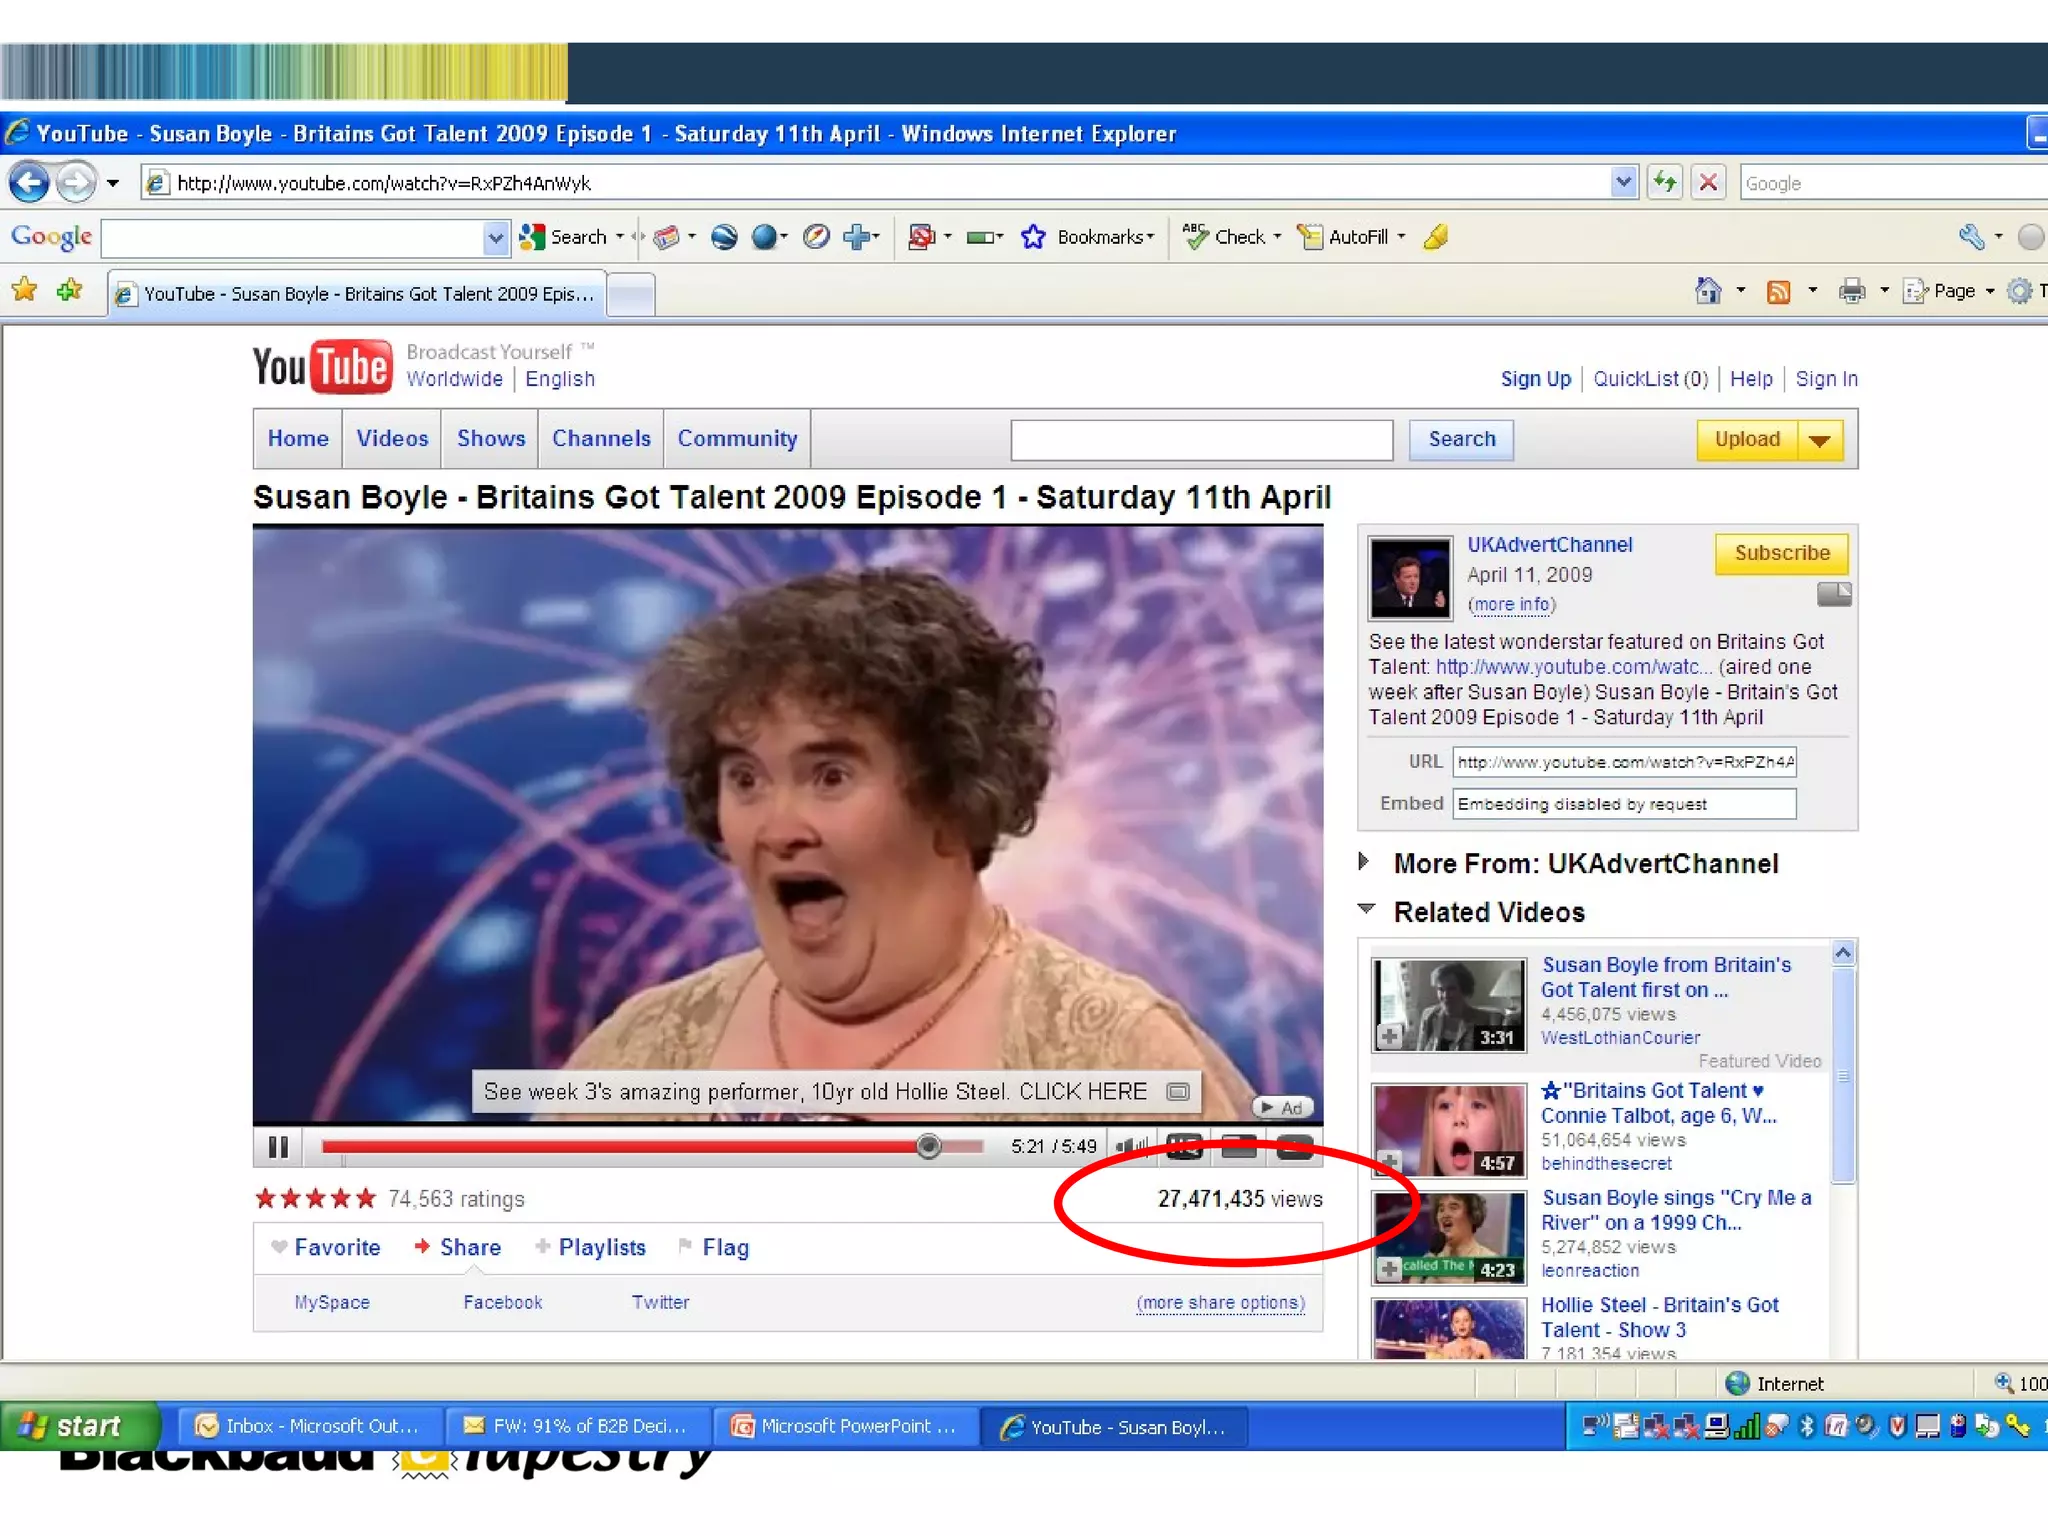Pause the video playback
Image resolution: width=2048 pixels, height=1536 pixels.
[278, 1147]
